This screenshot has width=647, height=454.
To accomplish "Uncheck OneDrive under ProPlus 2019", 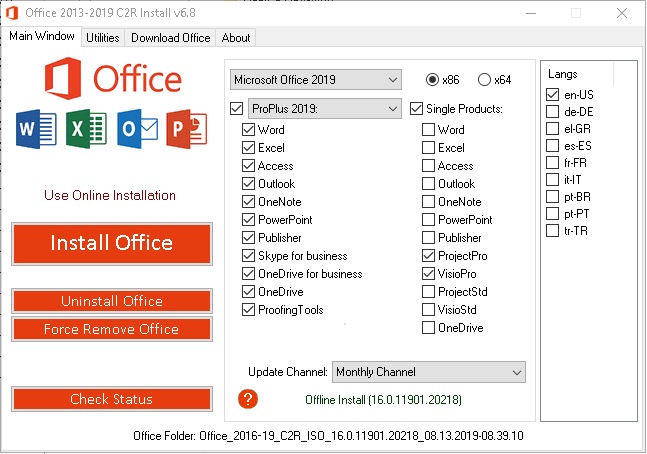I will pyautogui.click(x=248, y=292).
